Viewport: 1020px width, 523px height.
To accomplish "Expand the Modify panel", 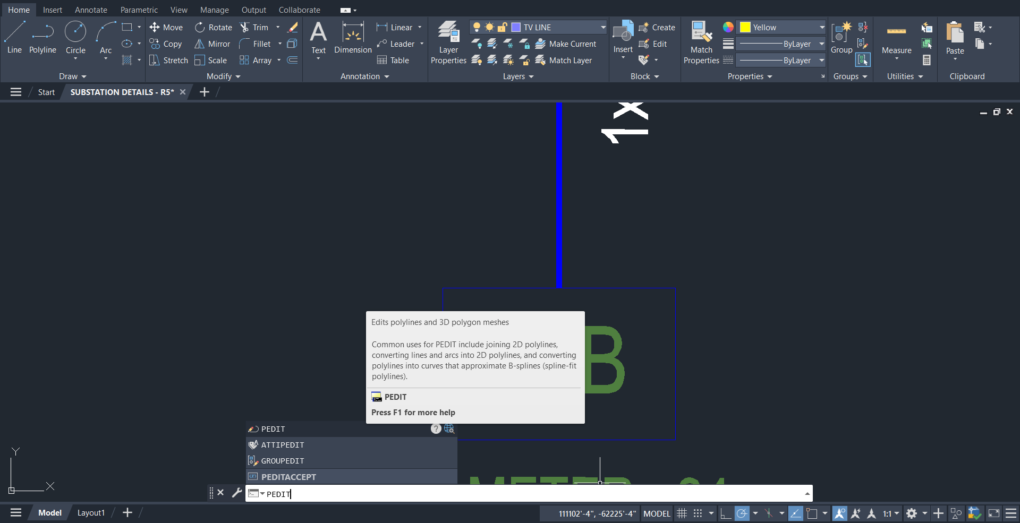I will click(223, 76).
